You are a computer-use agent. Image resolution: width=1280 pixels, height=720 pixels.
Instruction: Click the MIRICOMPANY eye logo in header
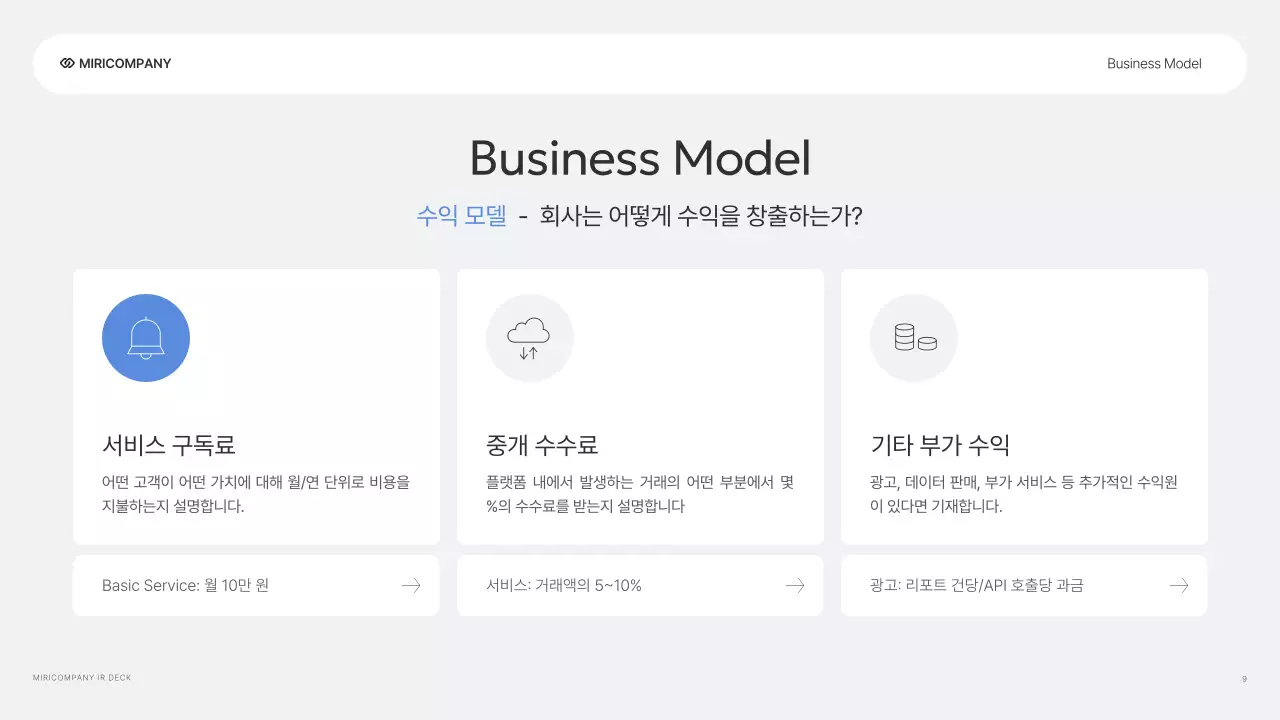(x=66, y=63)
